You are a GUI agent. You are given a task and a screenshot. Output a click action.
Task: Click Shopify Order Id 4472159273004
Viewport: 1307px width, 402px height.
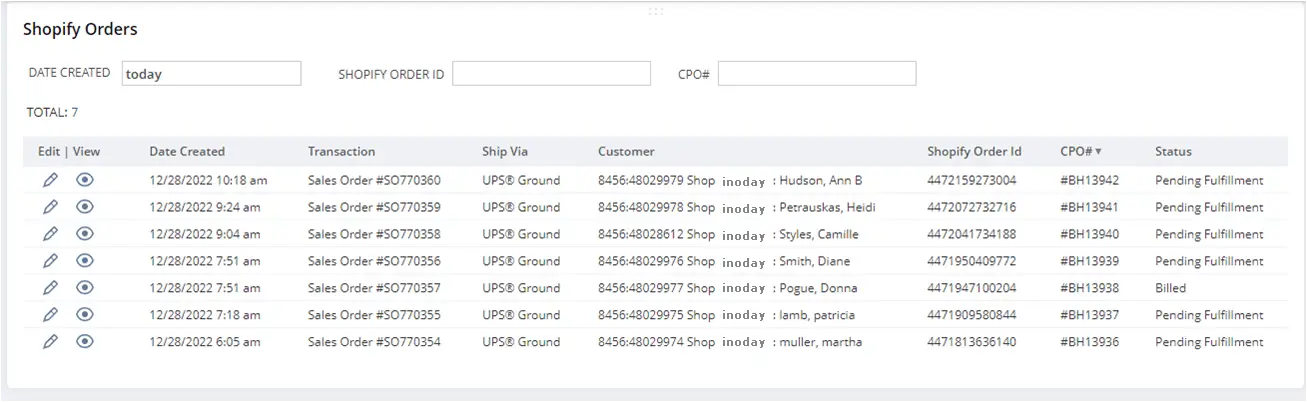tap(972, 181)
